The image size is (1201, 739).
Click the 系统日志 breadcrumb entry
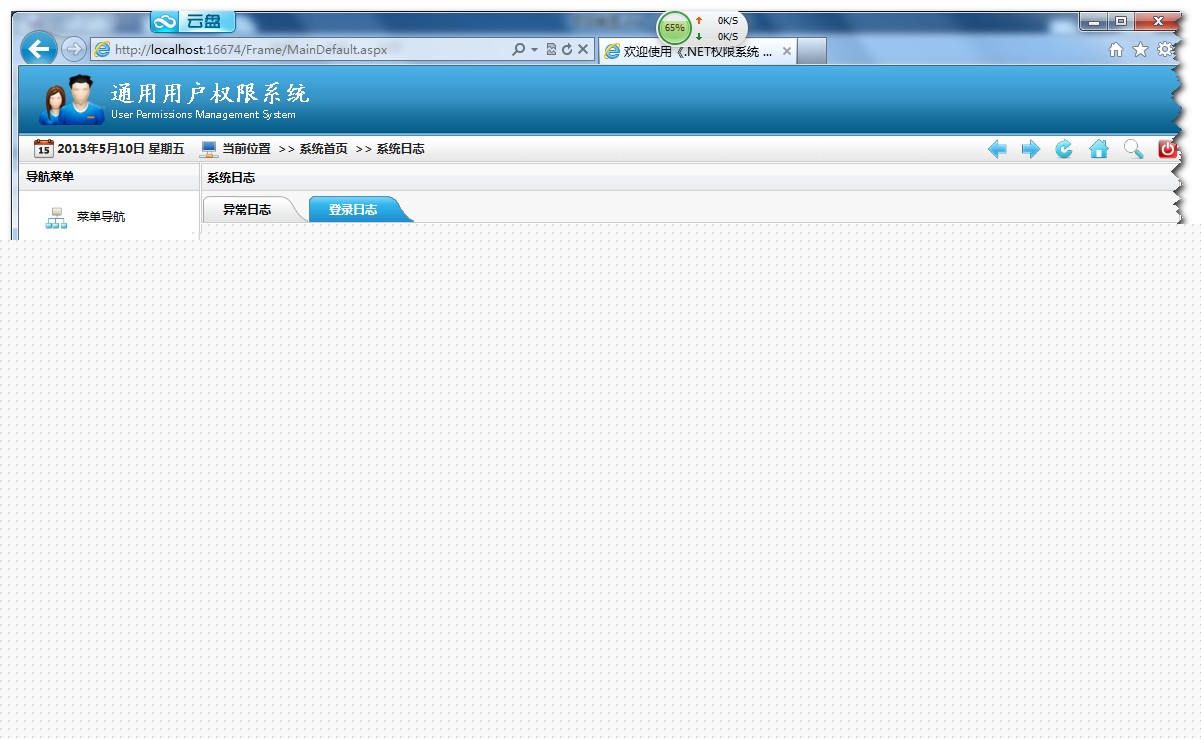coord(400,149)
